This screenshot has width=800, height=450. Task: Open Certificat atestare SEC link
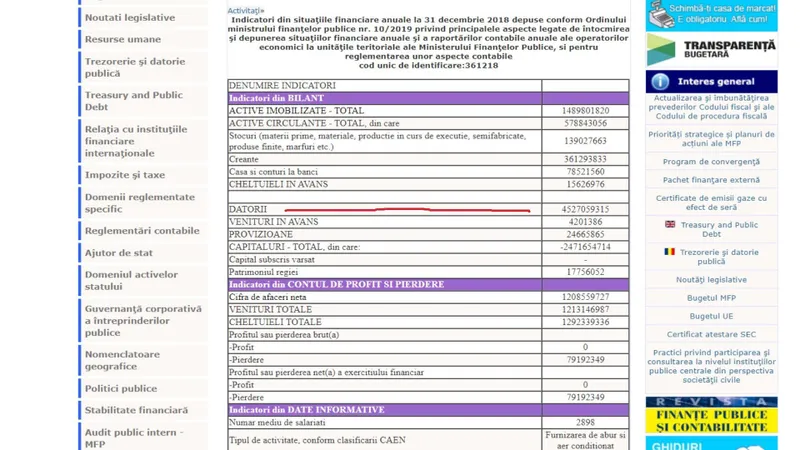(711, 335)
